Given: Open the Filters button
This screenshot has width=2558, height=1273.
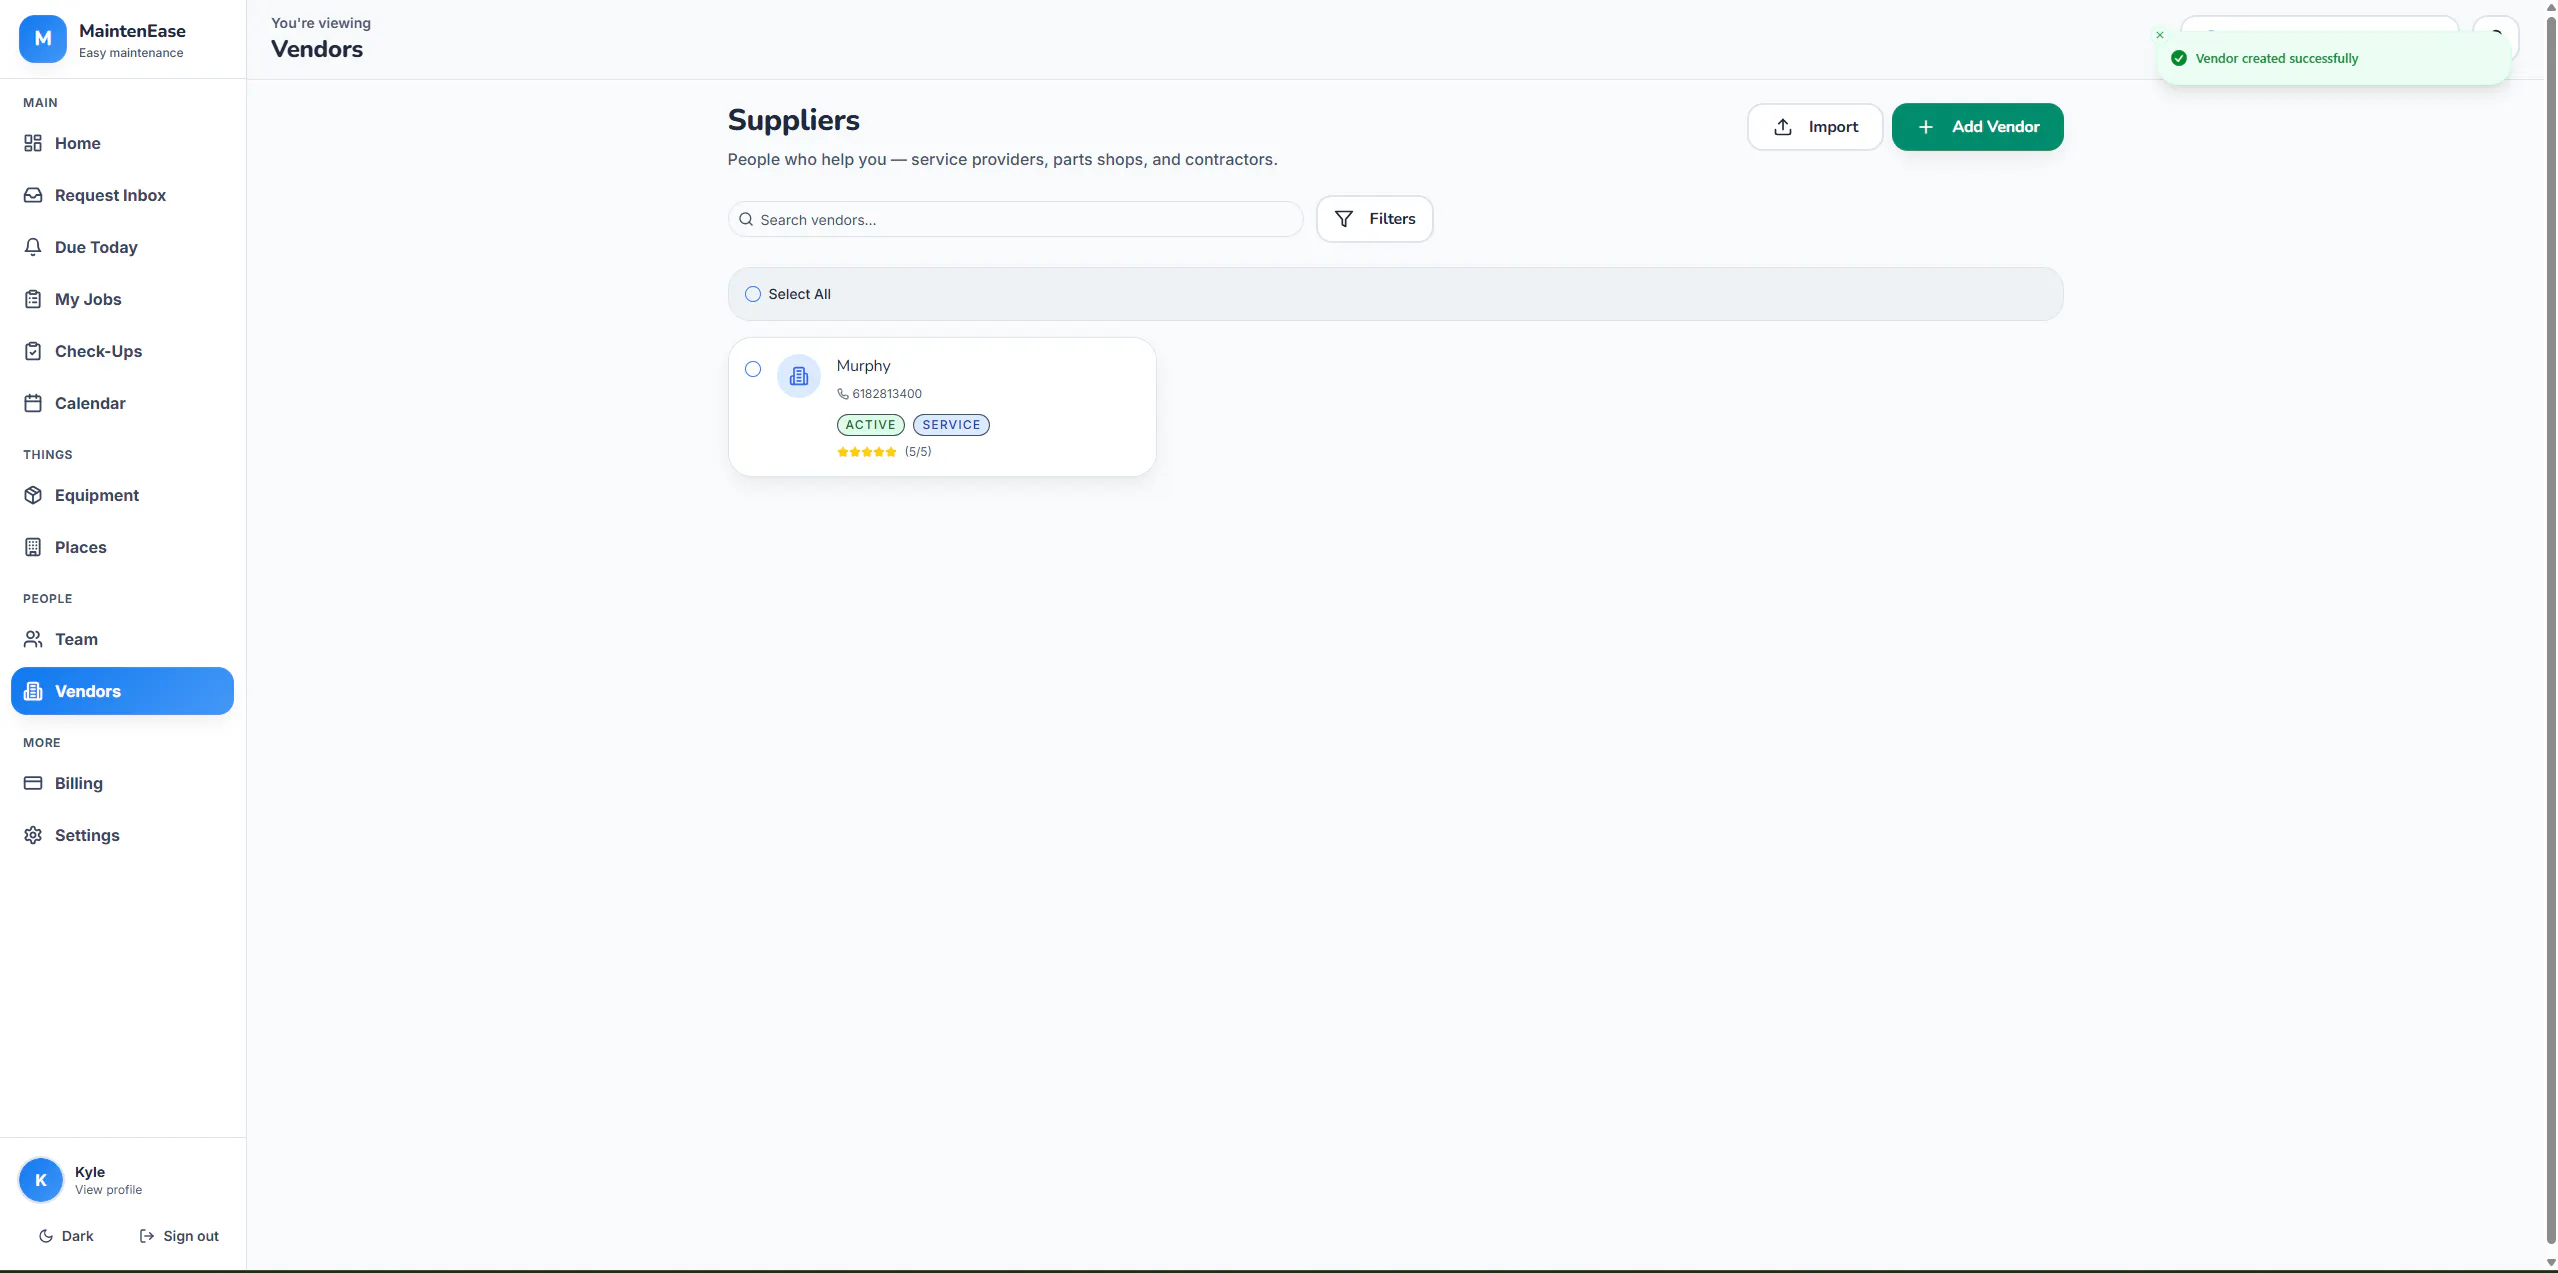Looking at the screenshot, I should (x=1375, y=219).
